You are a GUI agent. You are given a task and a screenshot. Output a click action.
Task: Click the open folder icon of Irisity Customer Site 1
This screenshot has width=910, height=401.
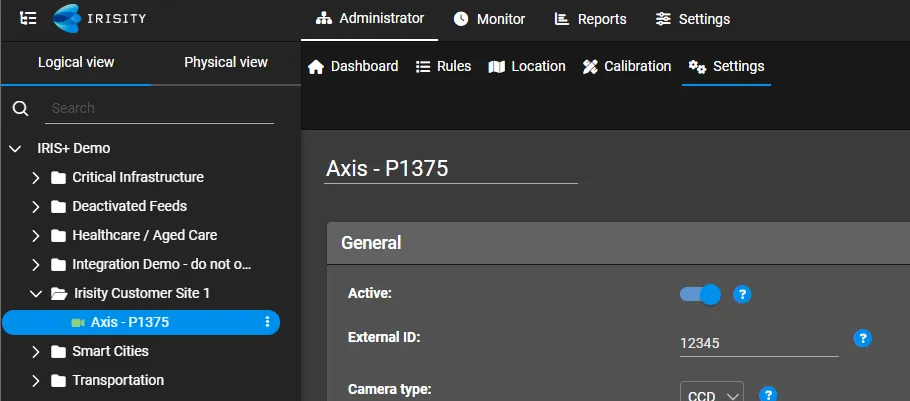59,294
